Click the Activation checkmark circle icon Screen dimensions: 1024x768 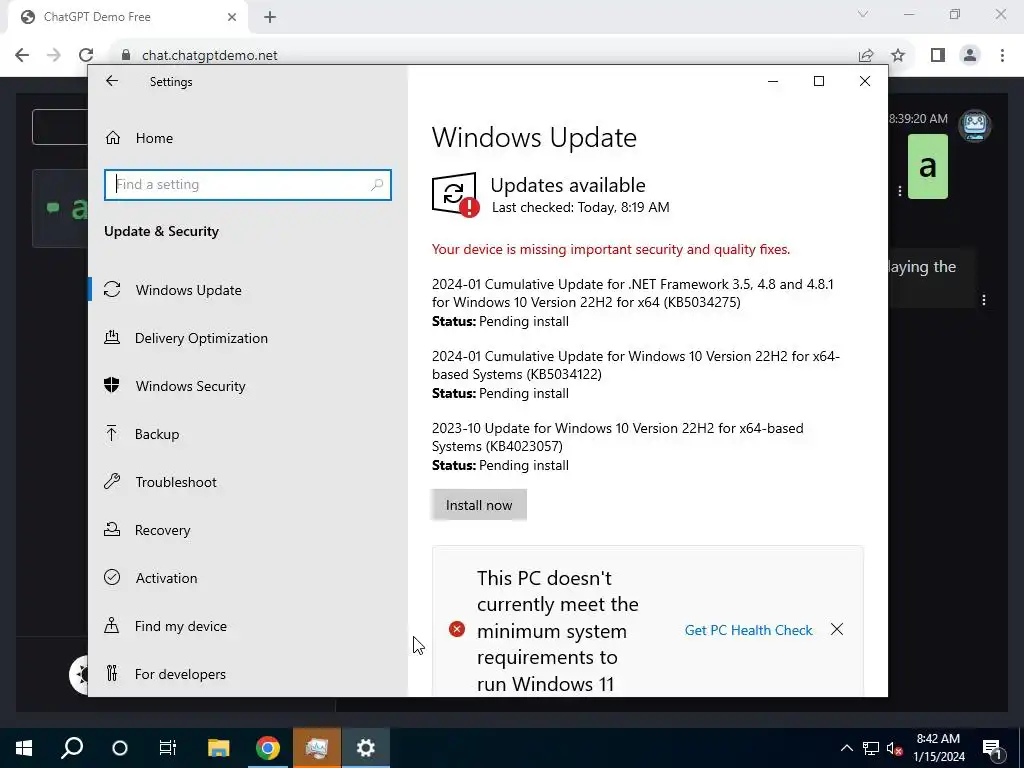pos(112,577)
